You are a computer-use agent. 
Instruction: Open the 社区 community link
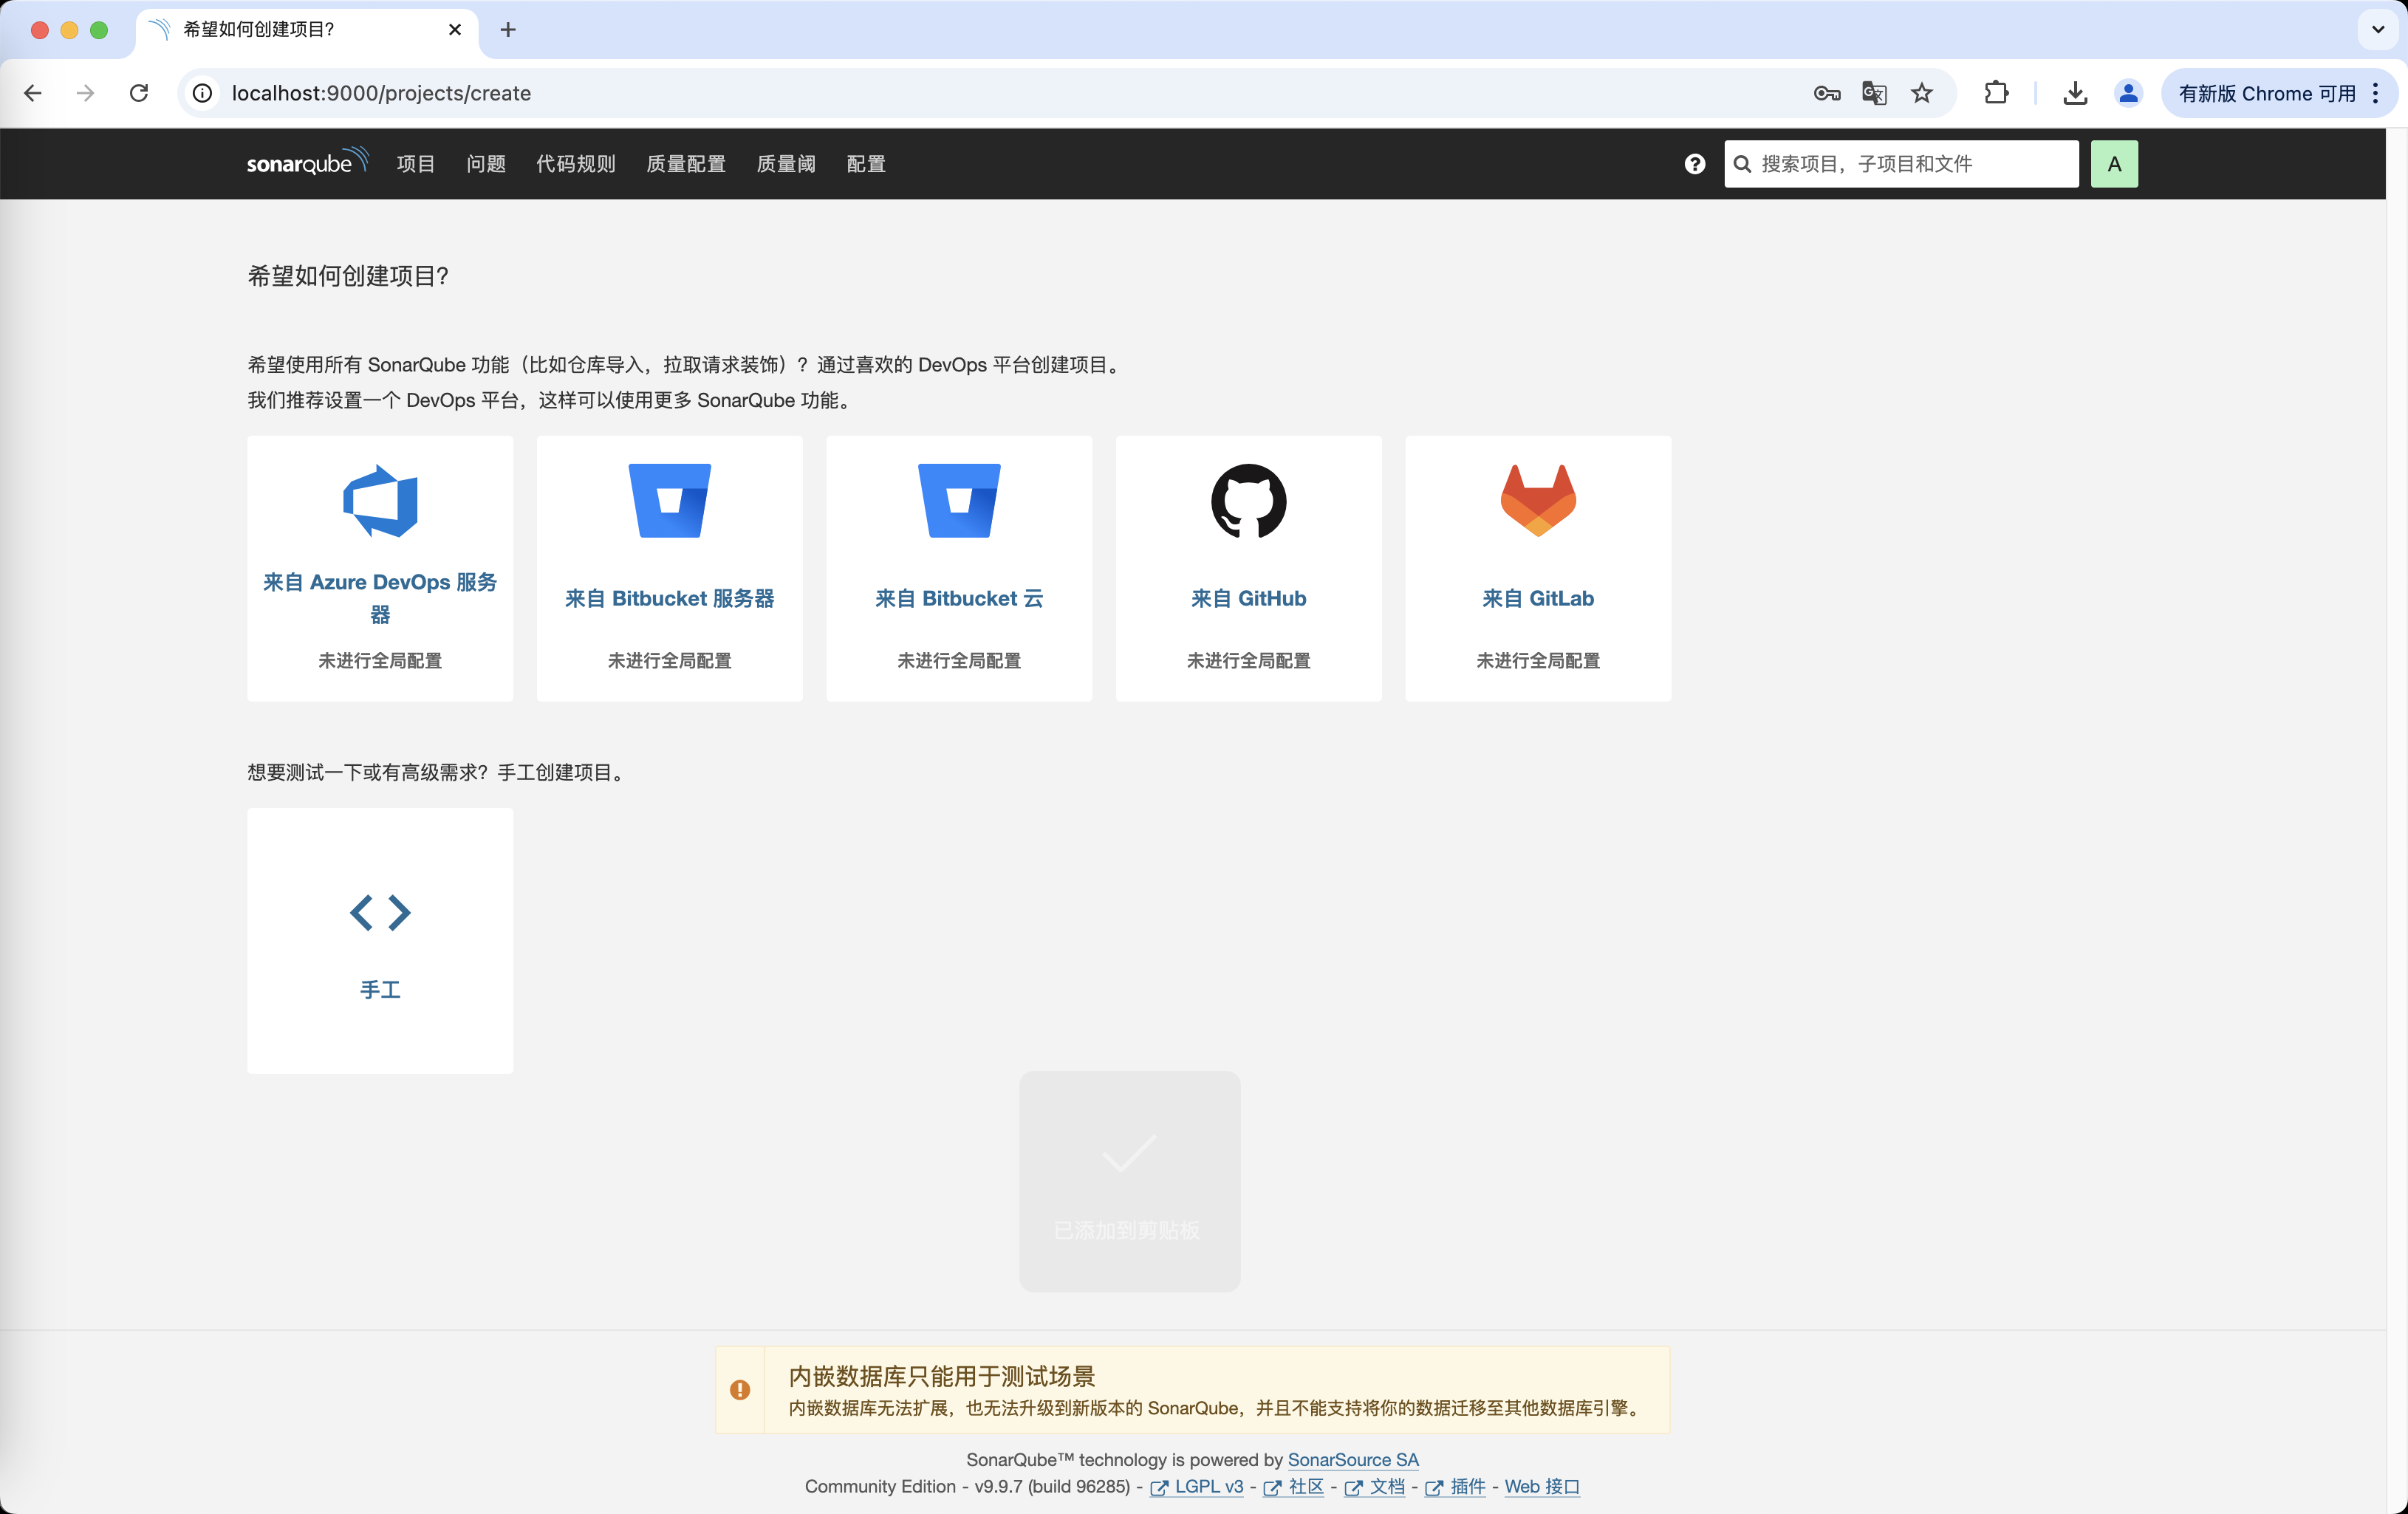1294,1486
